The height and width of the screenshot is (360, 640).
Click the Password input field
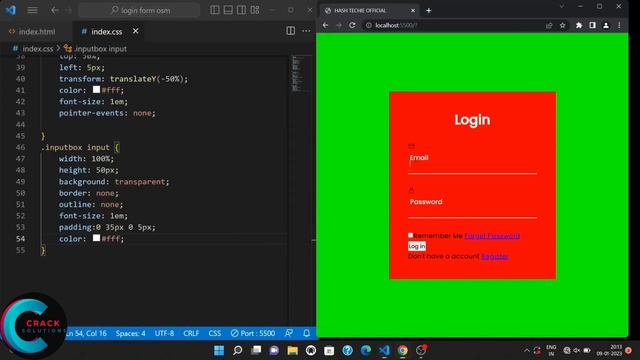coord(472,207)
